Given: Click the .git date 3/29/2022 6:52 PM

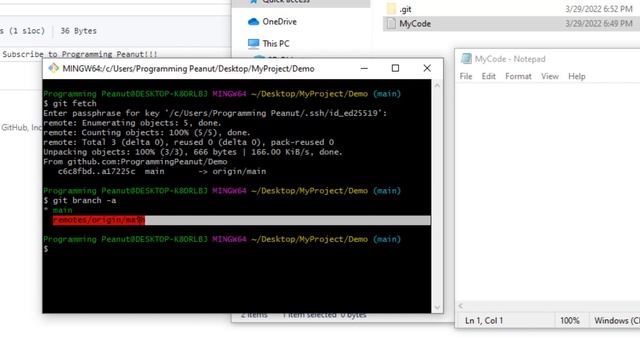Looking at the screenshot, I should click(x=599, y=9).
